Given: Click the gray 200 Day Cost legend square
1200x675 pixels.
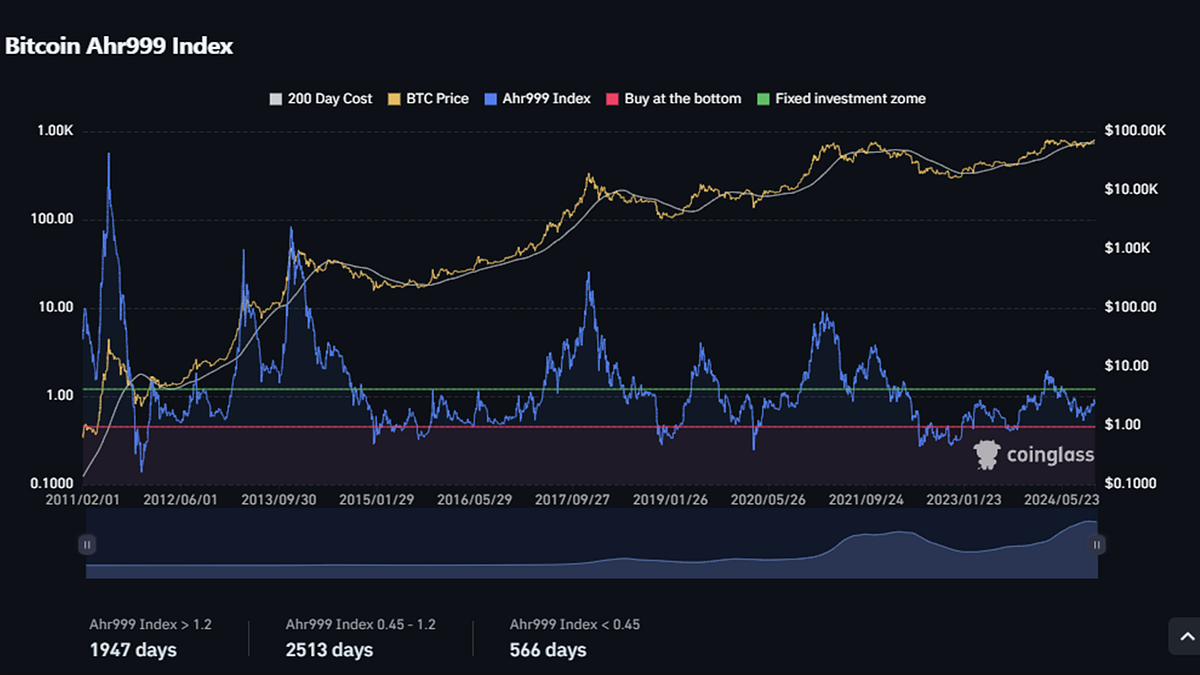Looking at the screenshot, I should 274,98.
